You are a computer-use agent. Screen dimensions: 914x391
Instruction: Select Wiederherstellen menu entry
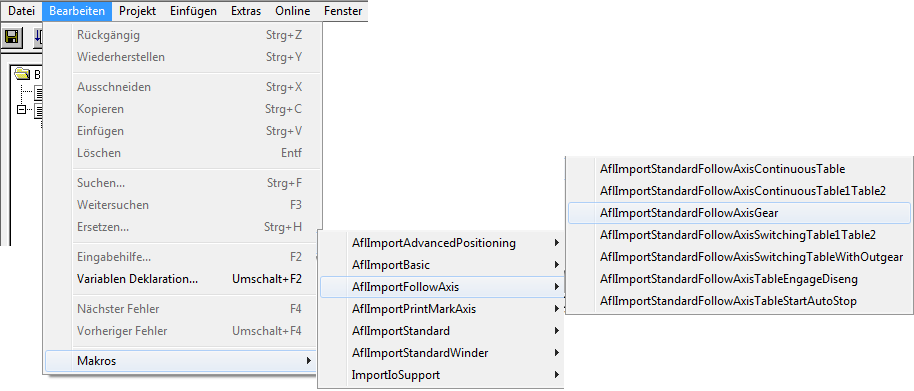click(x=183, y=57)
